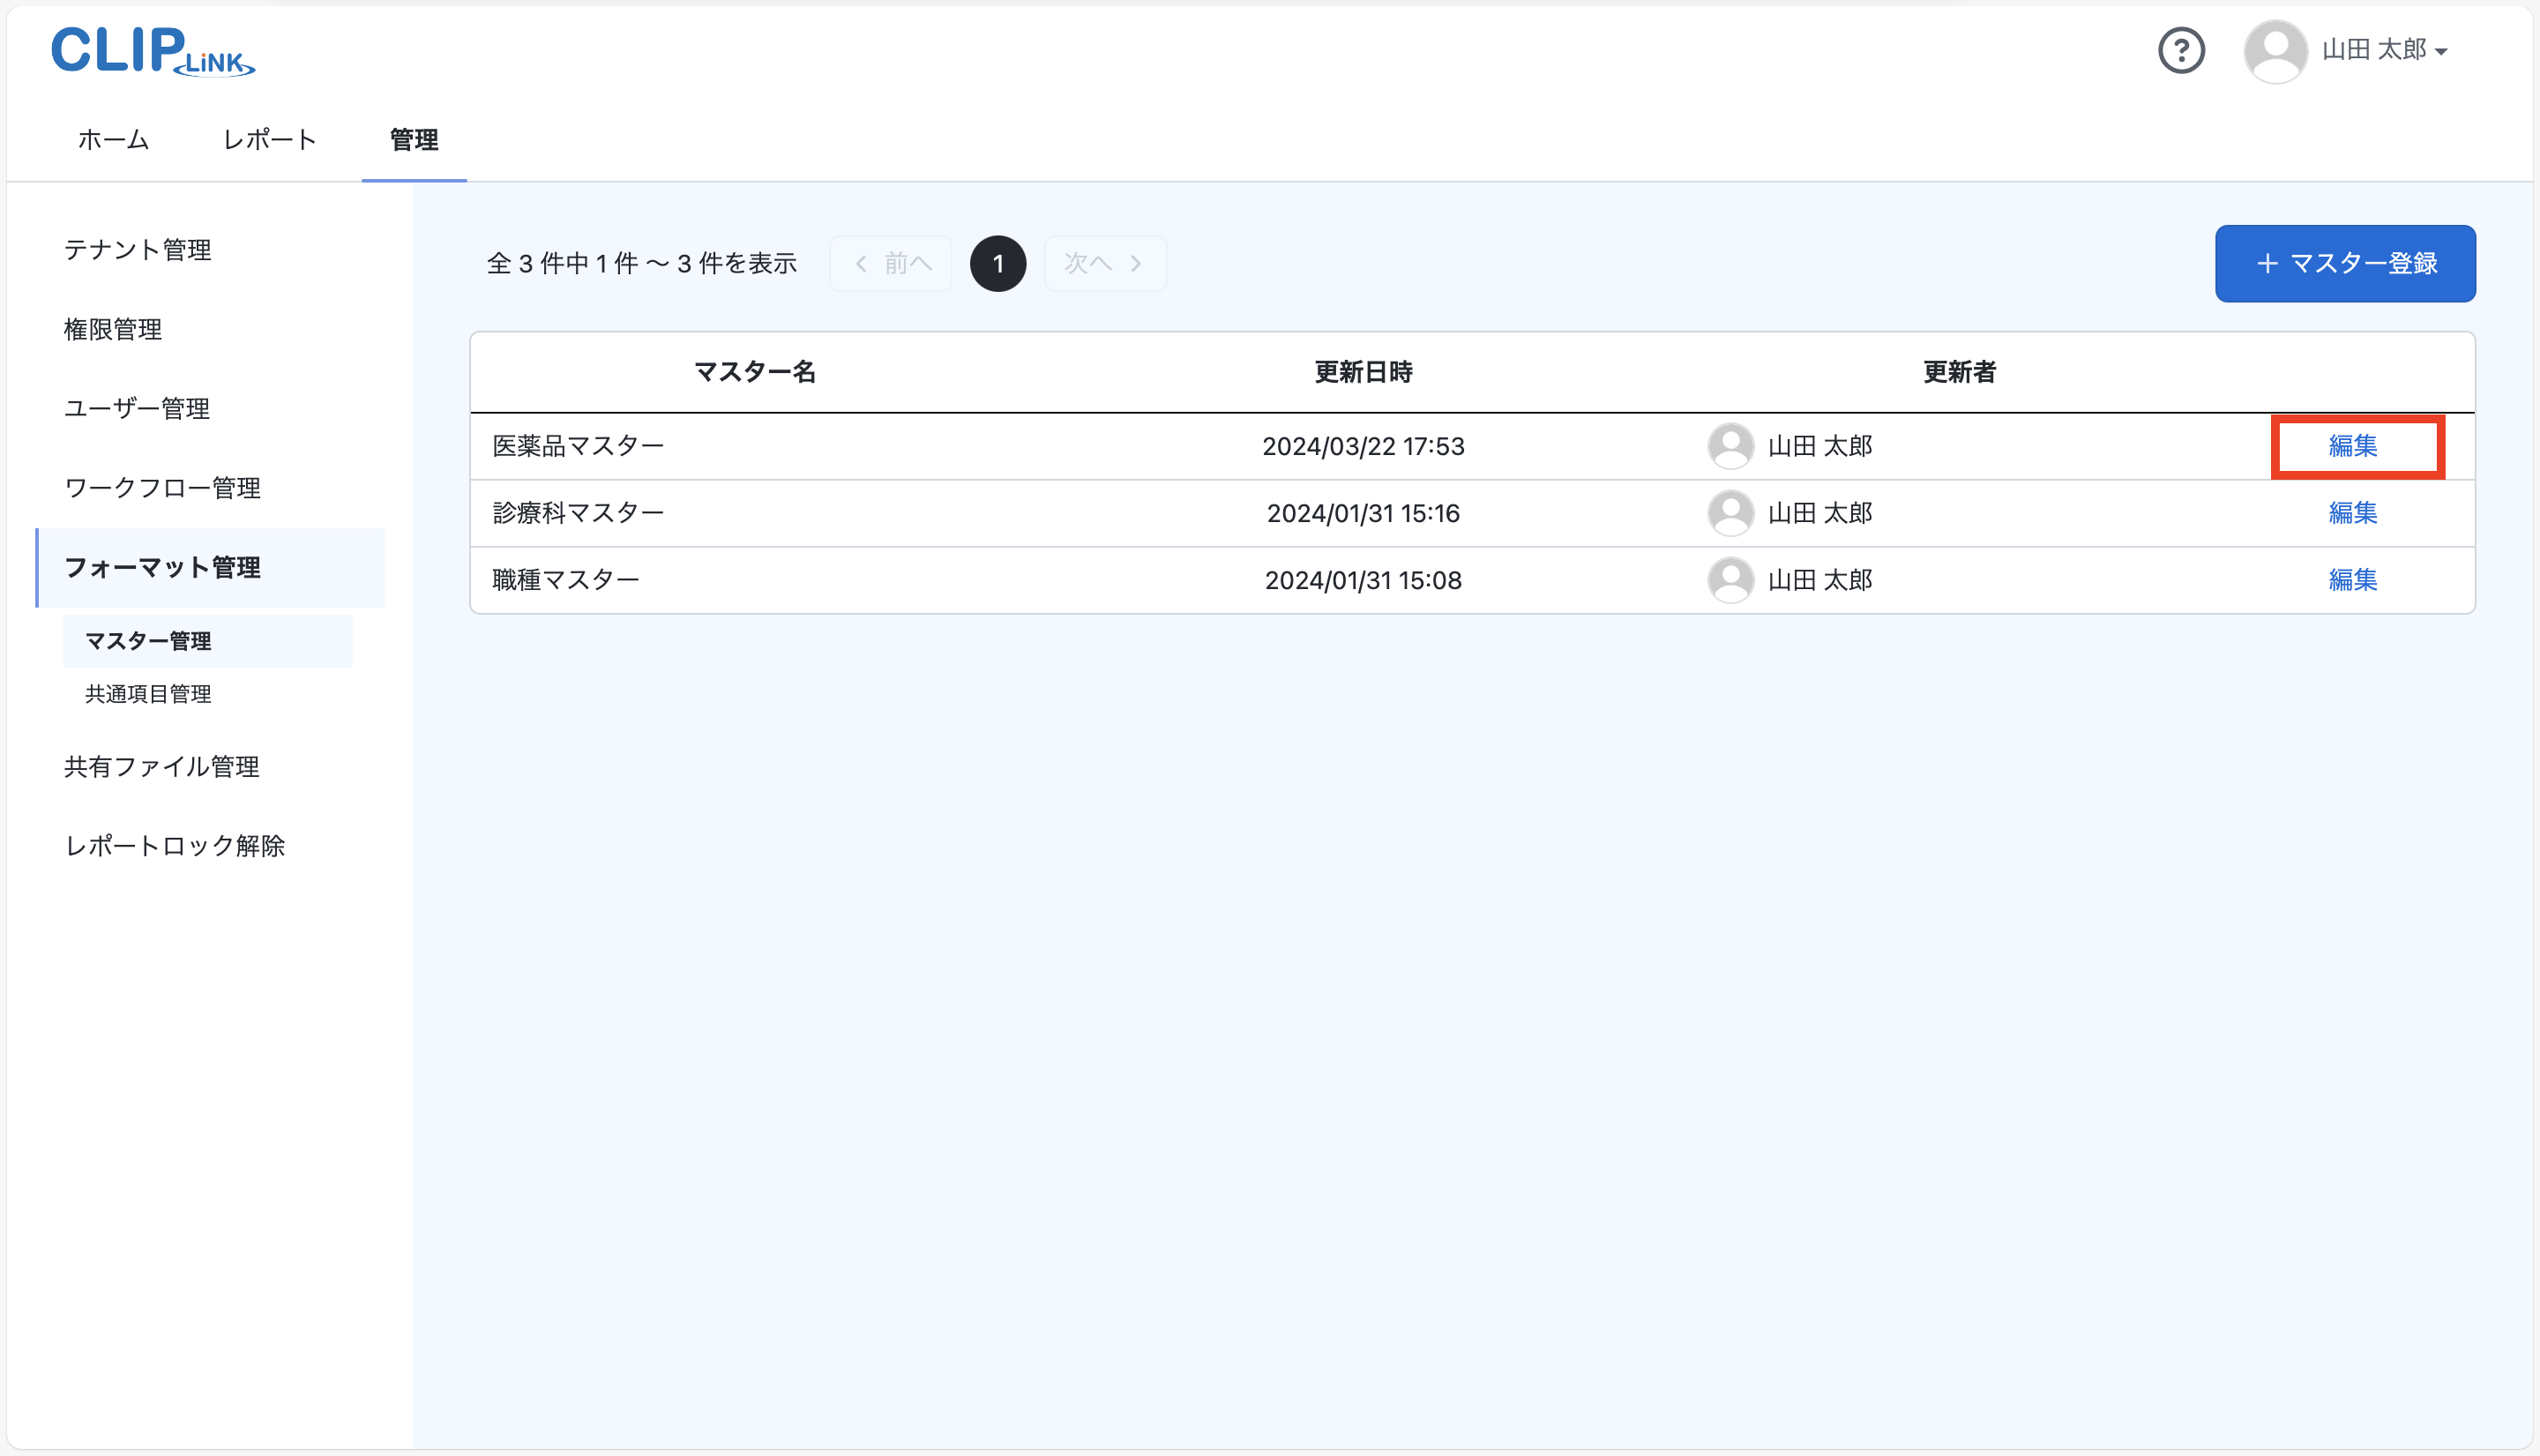Select ユーザー管理 from the sidebar
This screenshot has width=2540, height=1456.
point(136,408)
